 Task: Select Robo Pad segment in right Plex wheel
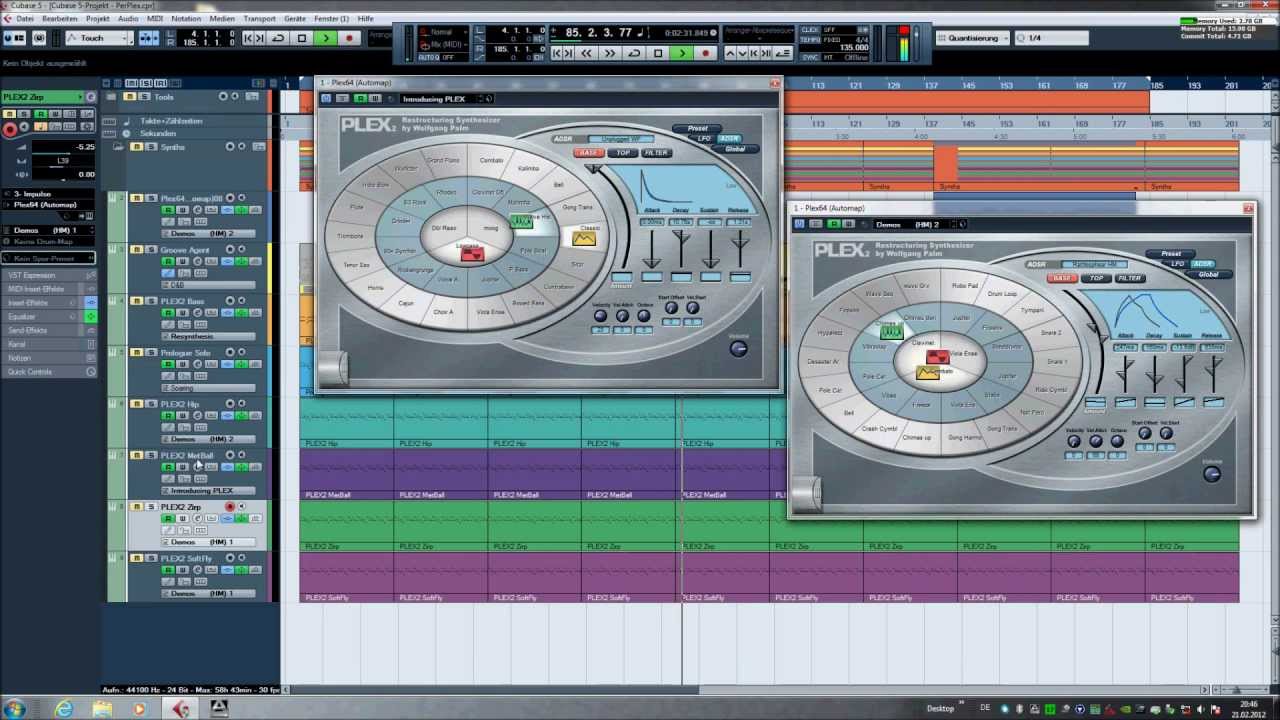[x=965, y=286]
